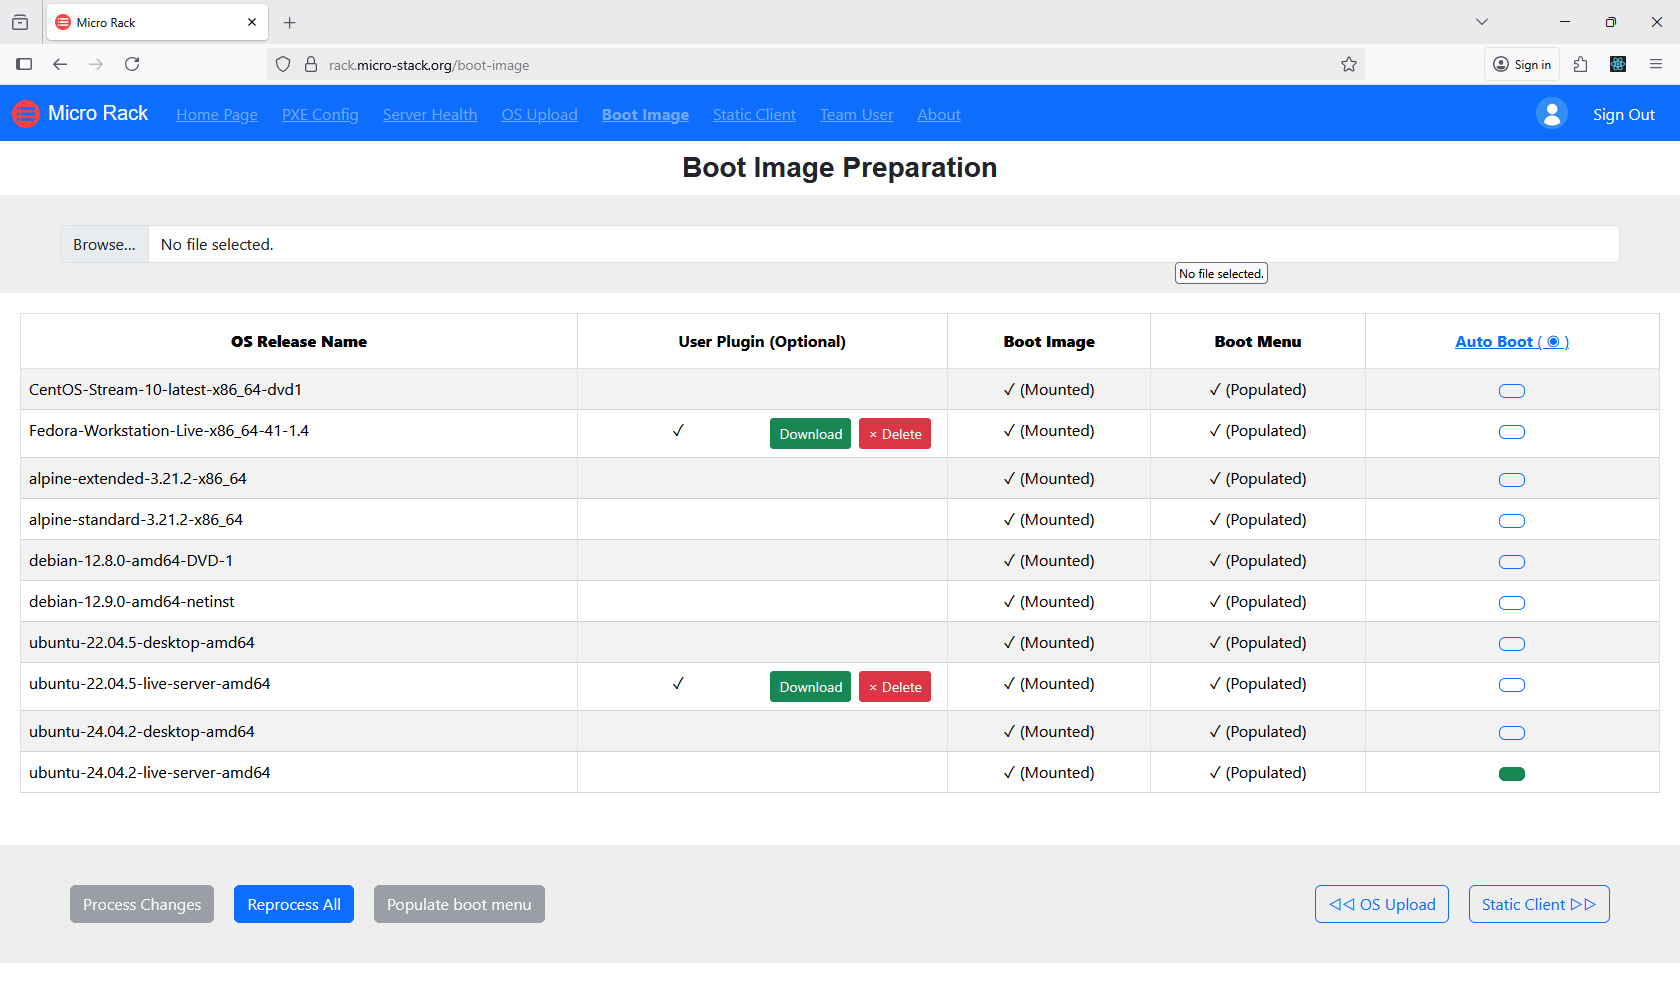Switch to the Server Health section
The height and width of the screenshot is (1002, 1680).
430,114
